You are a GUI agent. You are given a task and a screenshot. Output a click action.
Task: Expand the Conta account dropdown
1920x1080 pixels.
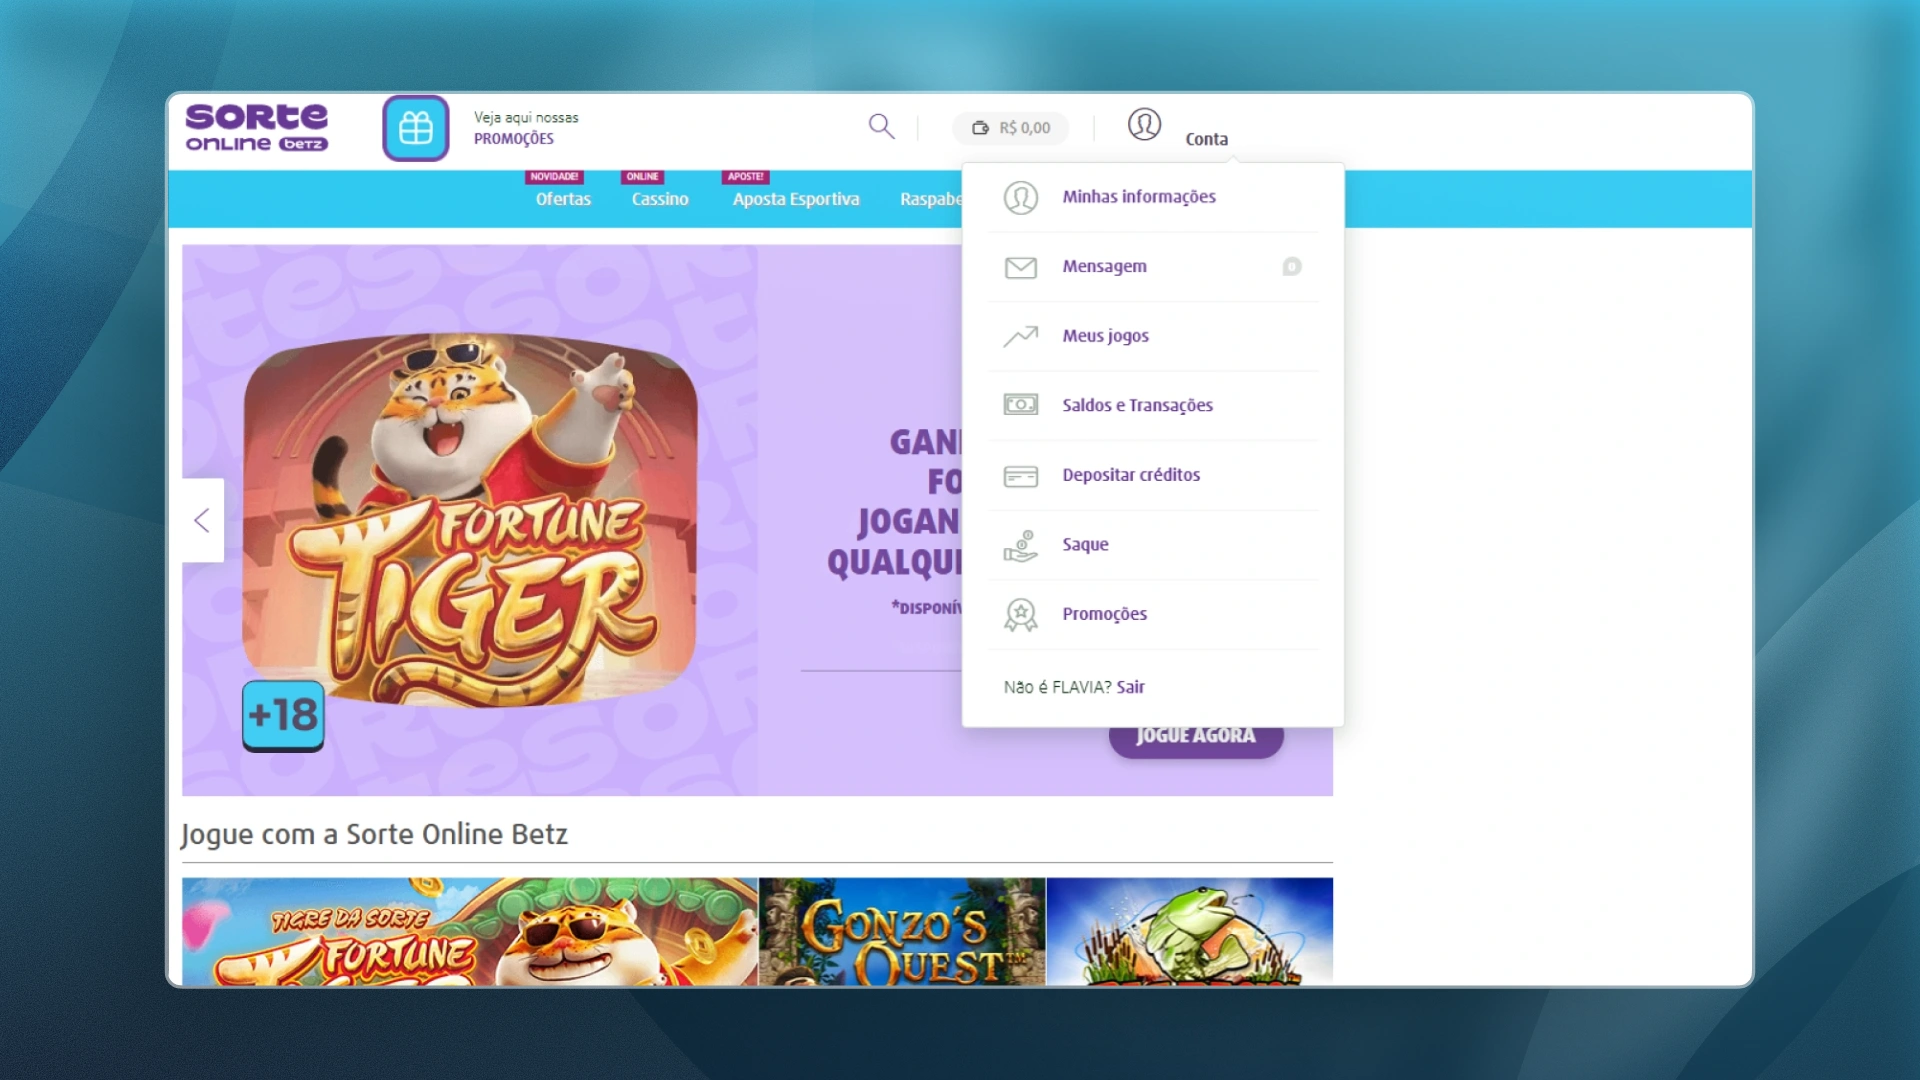(1206, 139)
